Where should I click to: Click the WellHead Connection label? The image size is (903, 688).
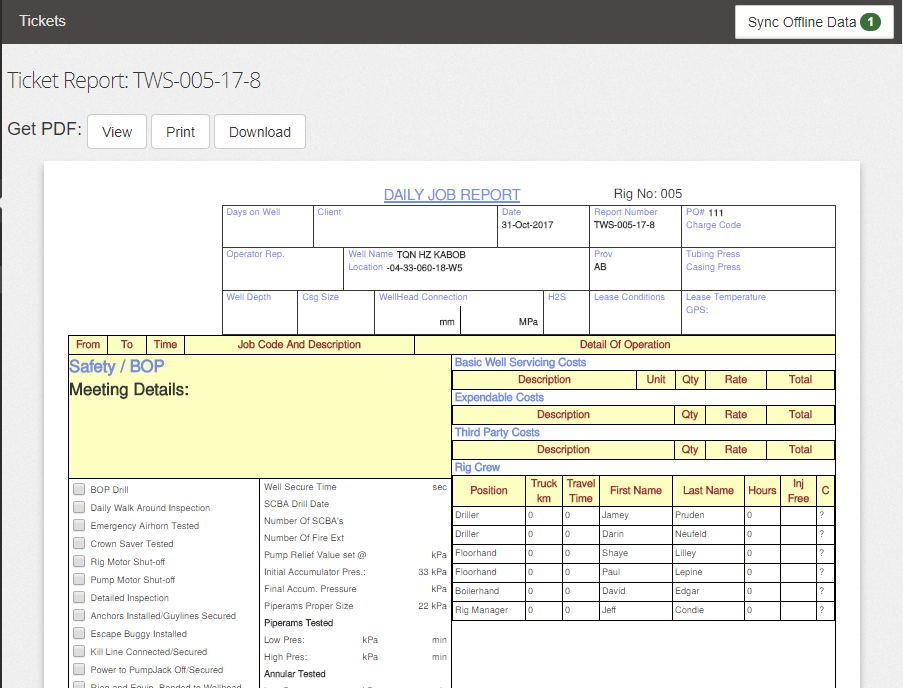click(x=423, y=297)
